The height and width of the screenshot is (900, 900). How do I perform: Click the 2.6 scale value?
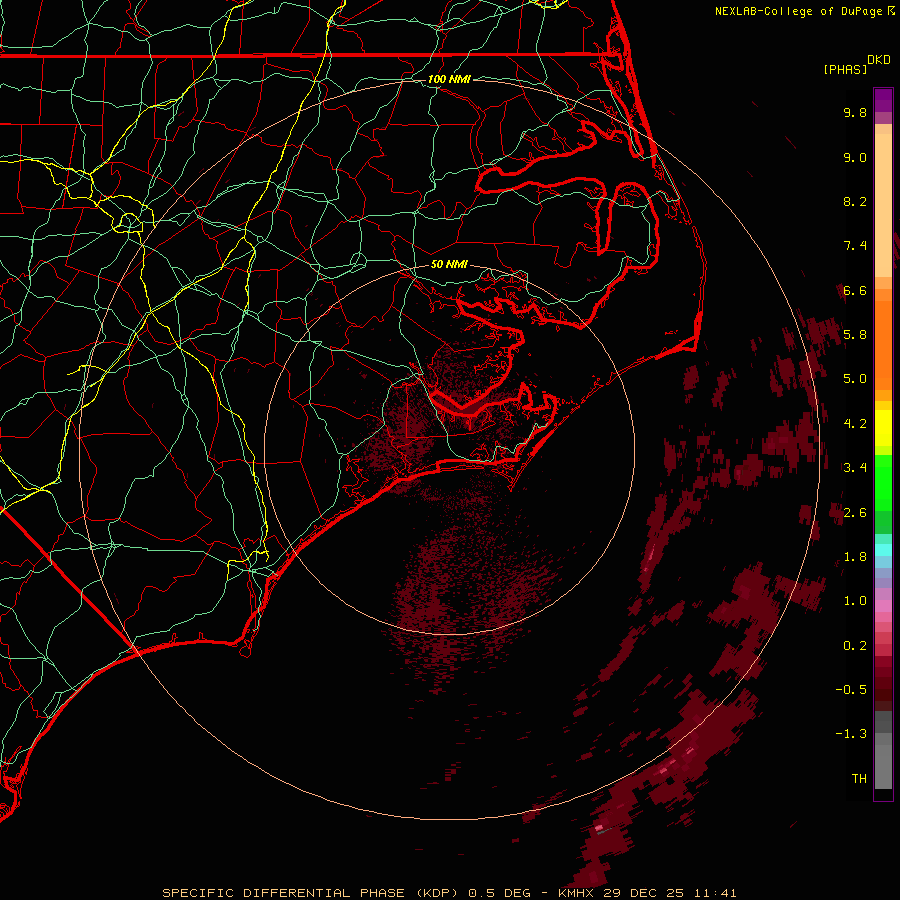(855, 513)
